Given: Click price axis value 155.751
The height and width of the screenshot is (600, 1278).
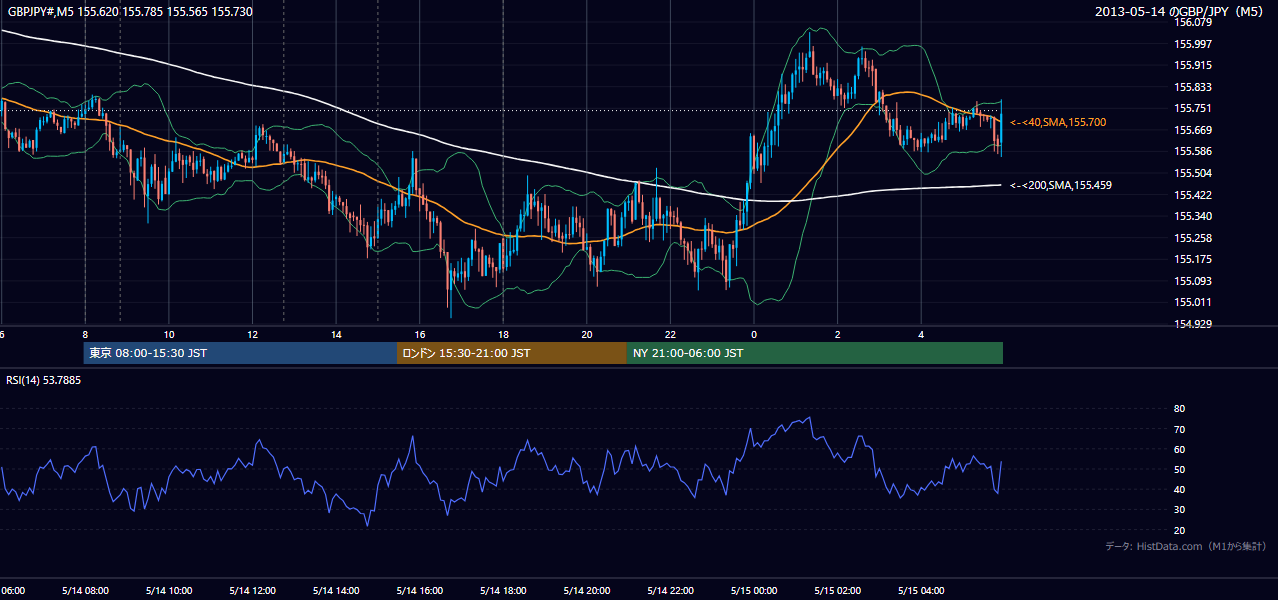Looking at the screenshot, I should (1193, 108).
